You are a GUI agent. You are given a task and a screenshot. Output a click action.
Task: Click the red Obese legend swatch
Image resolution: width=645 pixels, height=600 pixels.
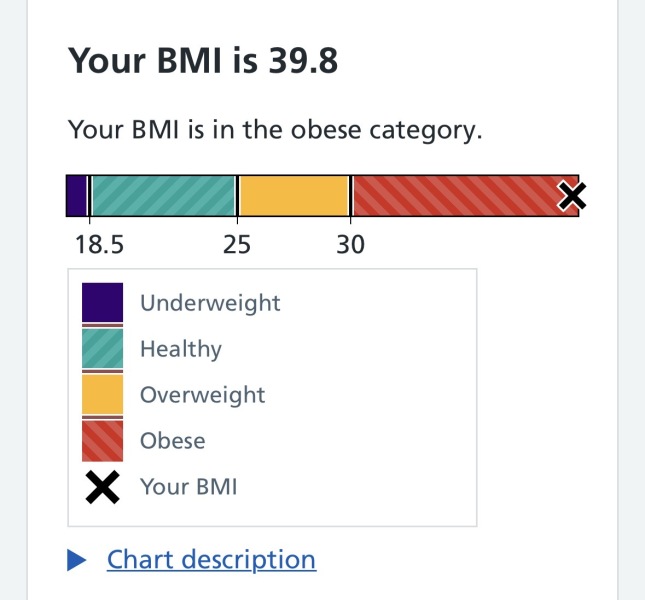[103, 441]
